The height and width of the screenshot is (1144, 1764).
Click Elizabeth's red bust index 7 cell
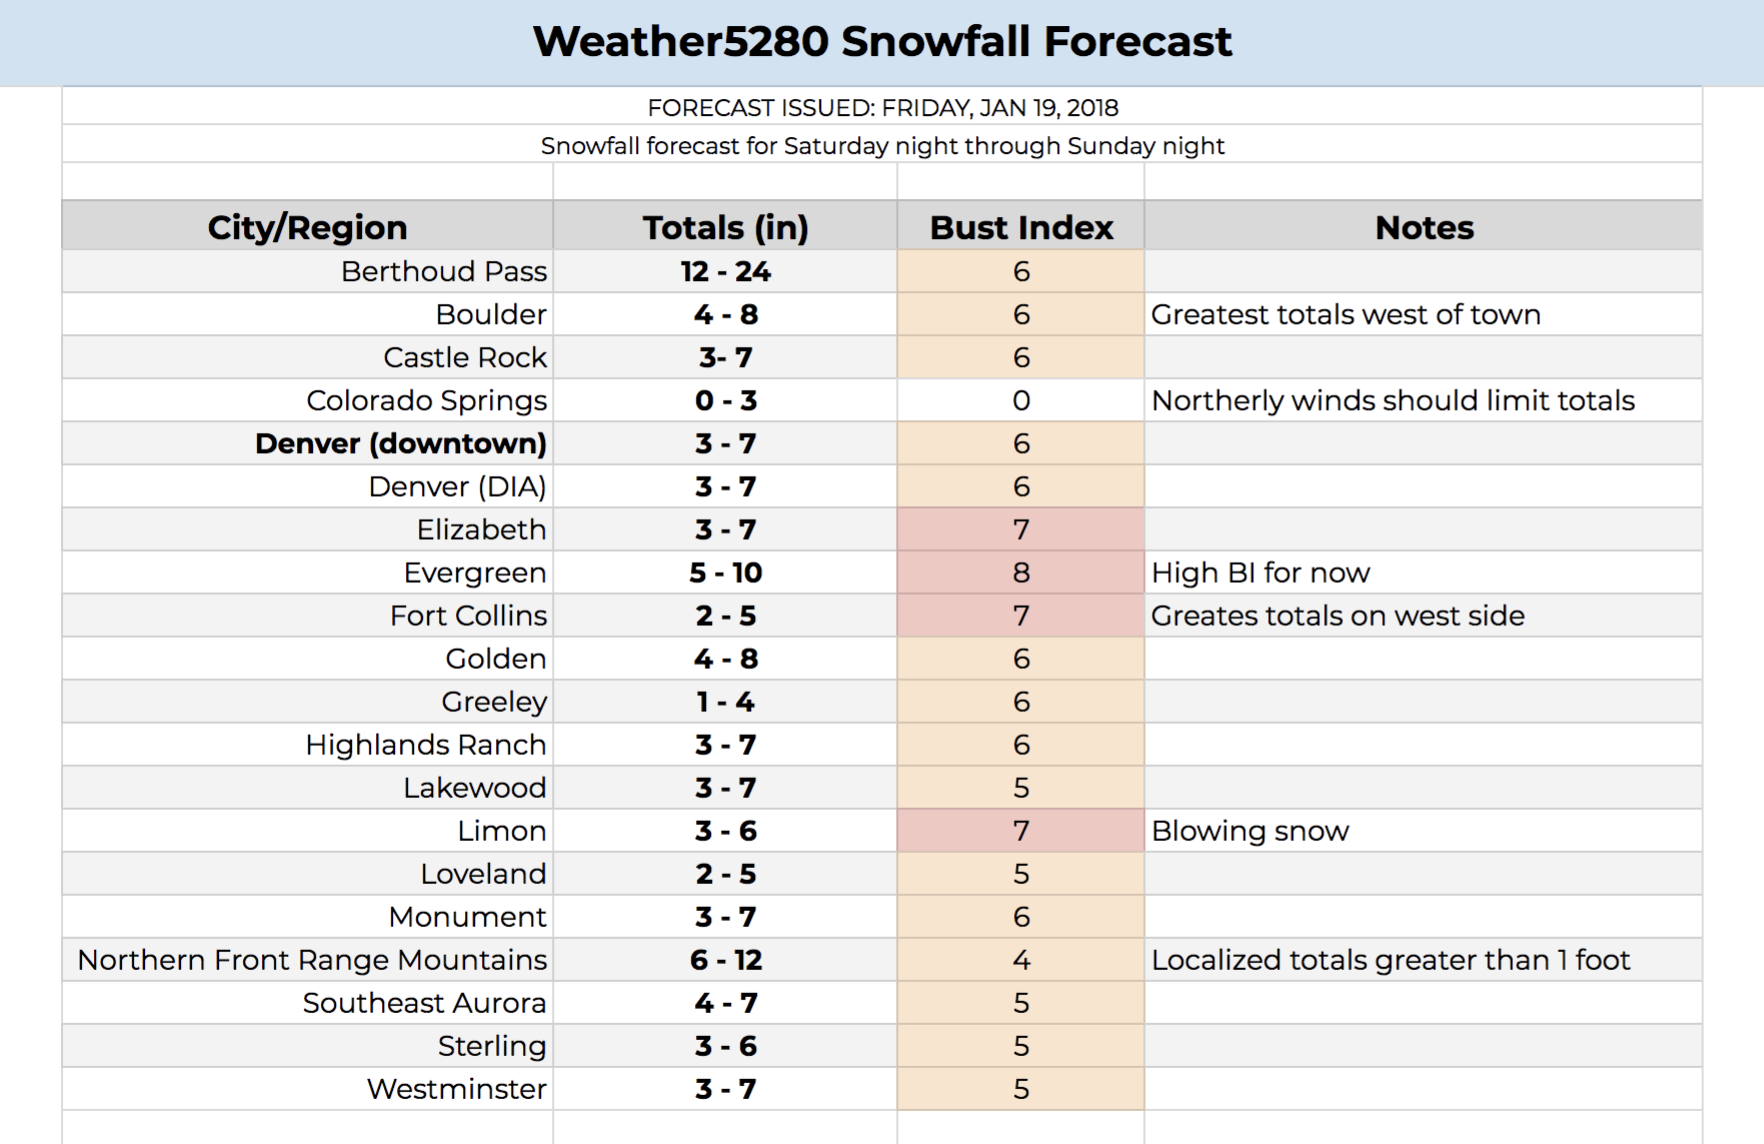tap(1021, 529)
